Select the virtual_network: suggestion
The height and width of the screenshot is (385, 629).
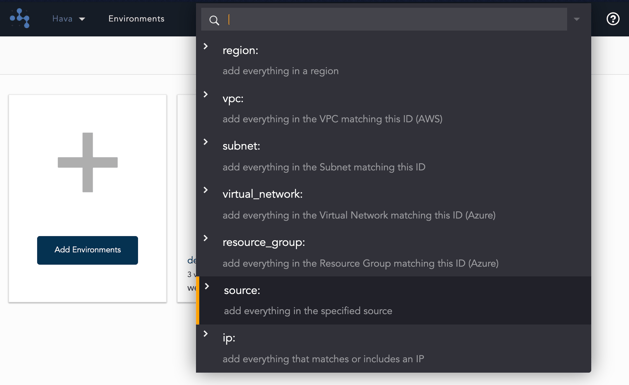click(x=394, y=204)
